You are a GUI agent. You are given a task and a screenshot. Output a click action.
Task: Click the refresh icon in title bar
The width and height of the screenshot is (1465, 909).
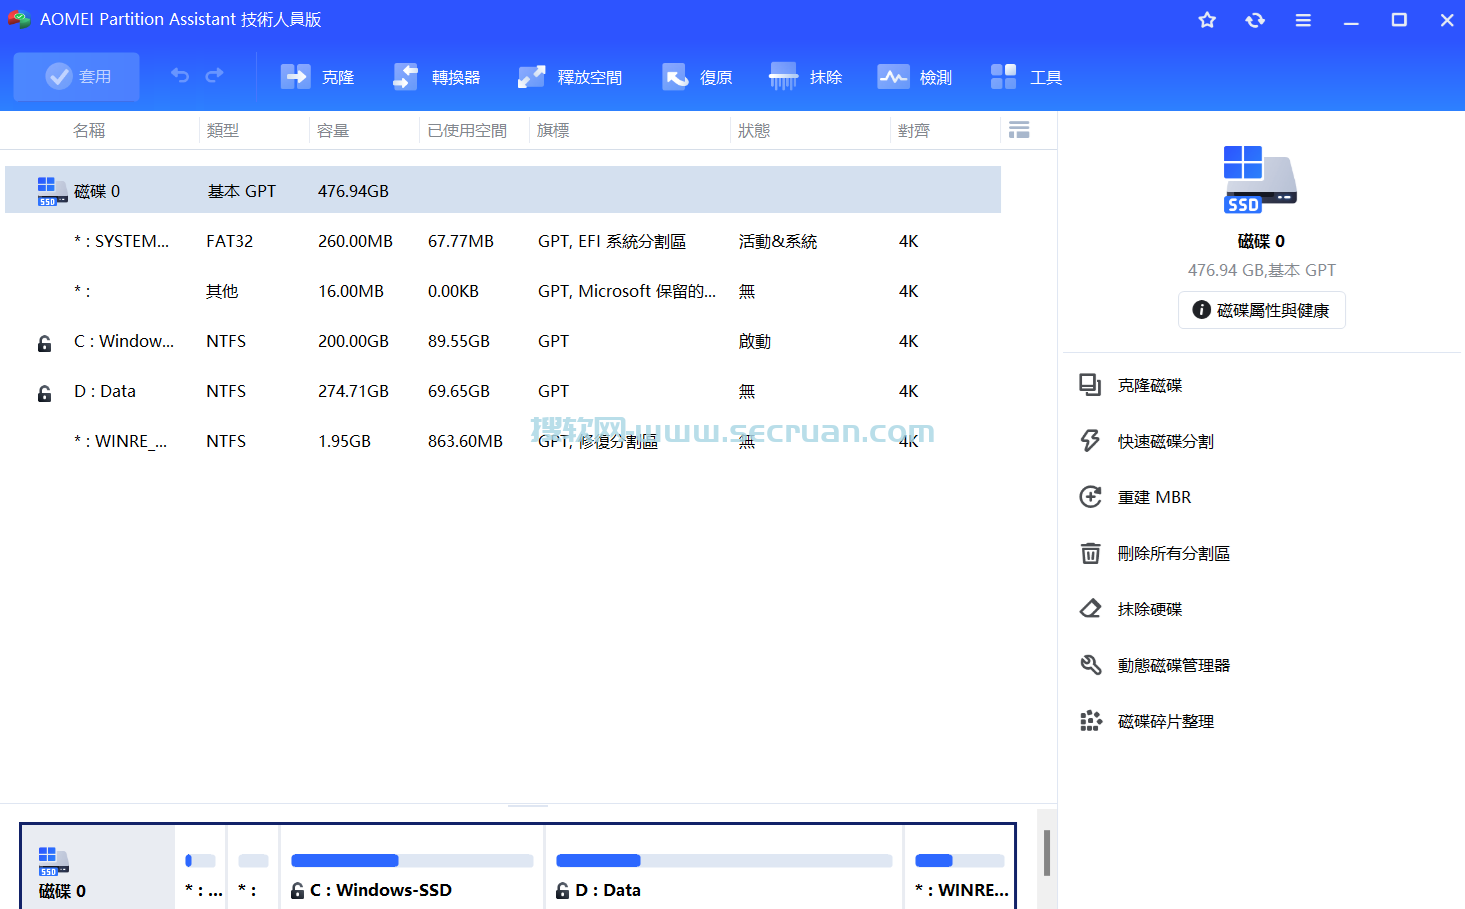point(1255,20)
